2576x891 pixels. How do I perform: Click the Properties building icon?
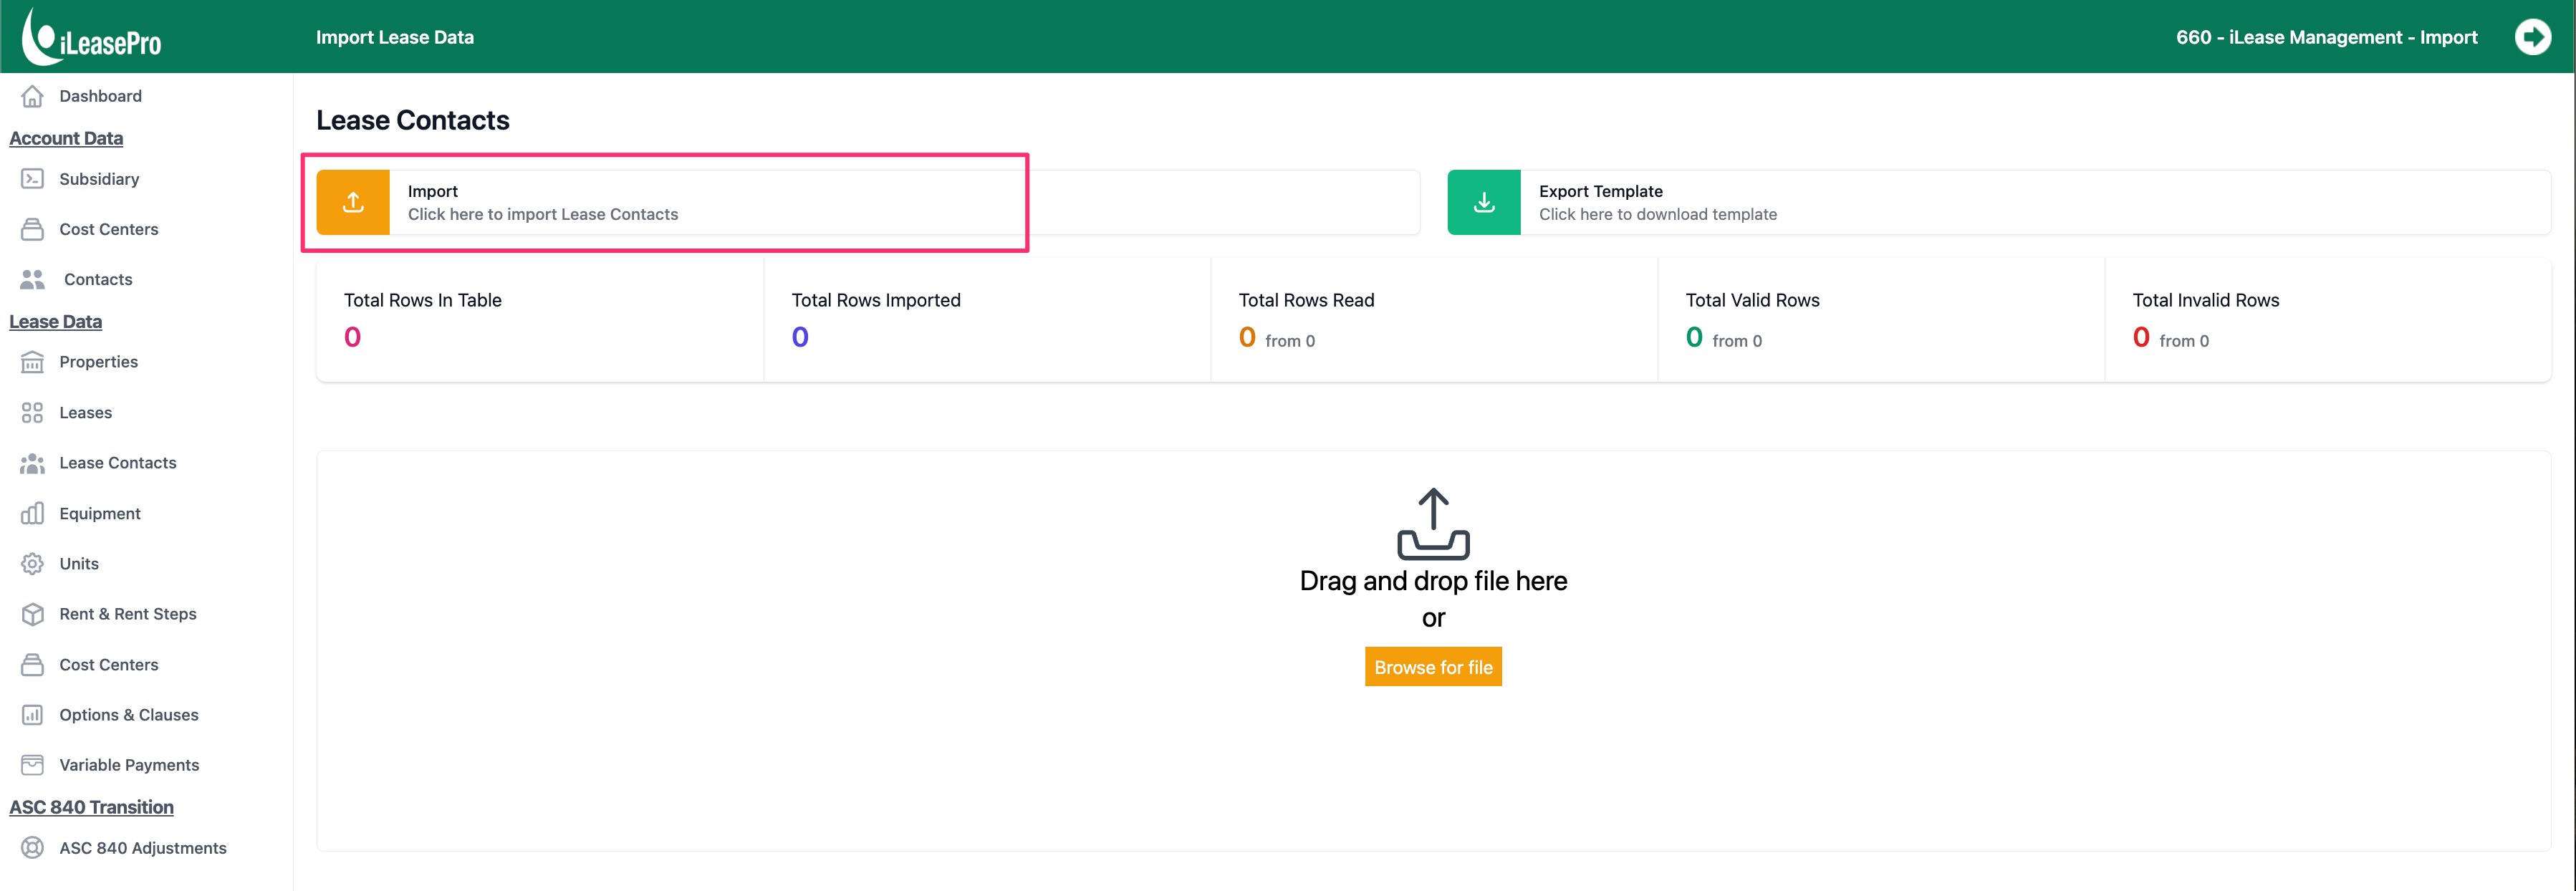(x=32, y=362)
